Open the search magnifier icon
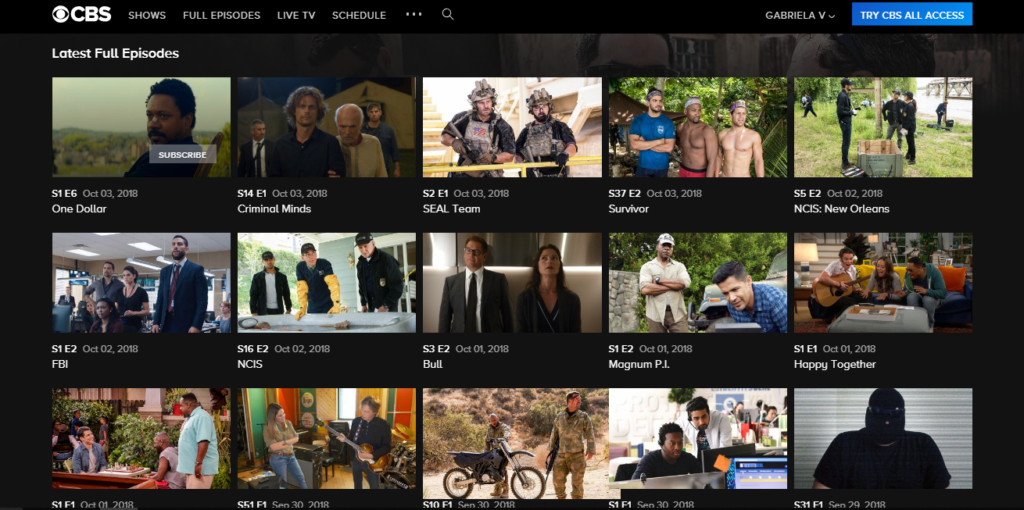Image resolution: width=1024 pixels, height=510 pixels. tap(447, 14)
